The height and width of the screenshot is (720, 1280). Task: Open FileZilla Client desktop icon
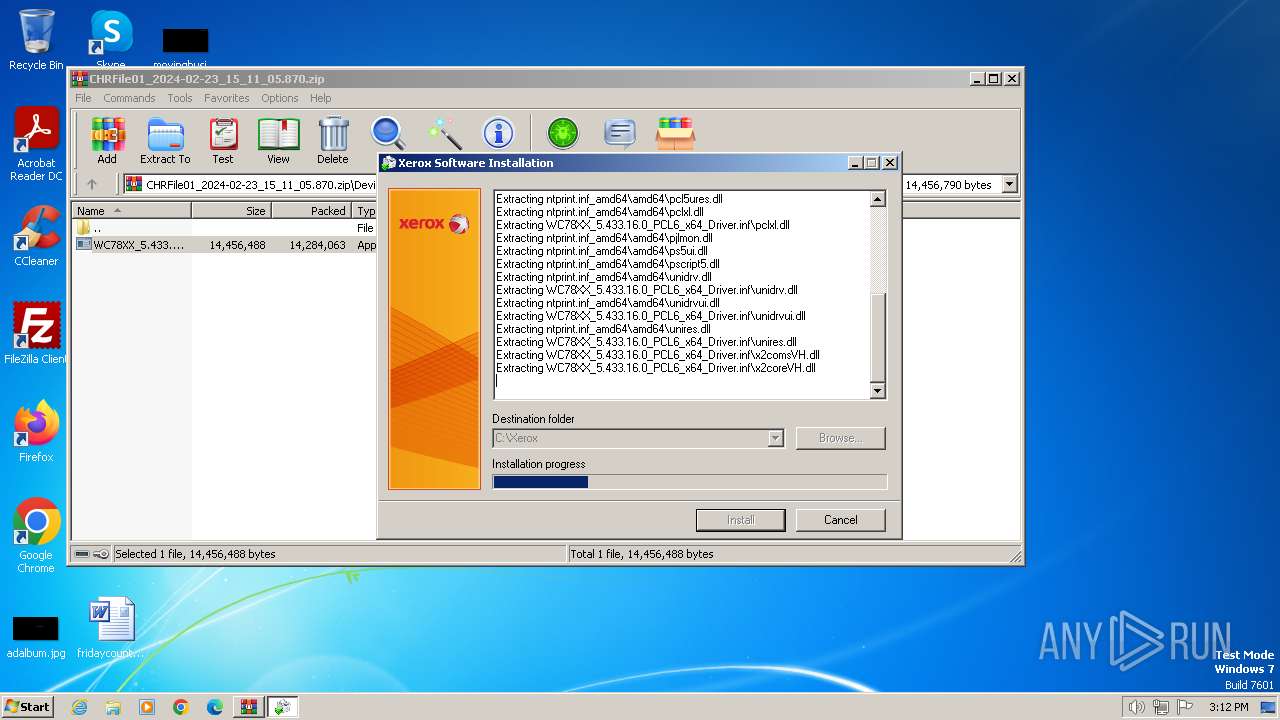point(36,333)
